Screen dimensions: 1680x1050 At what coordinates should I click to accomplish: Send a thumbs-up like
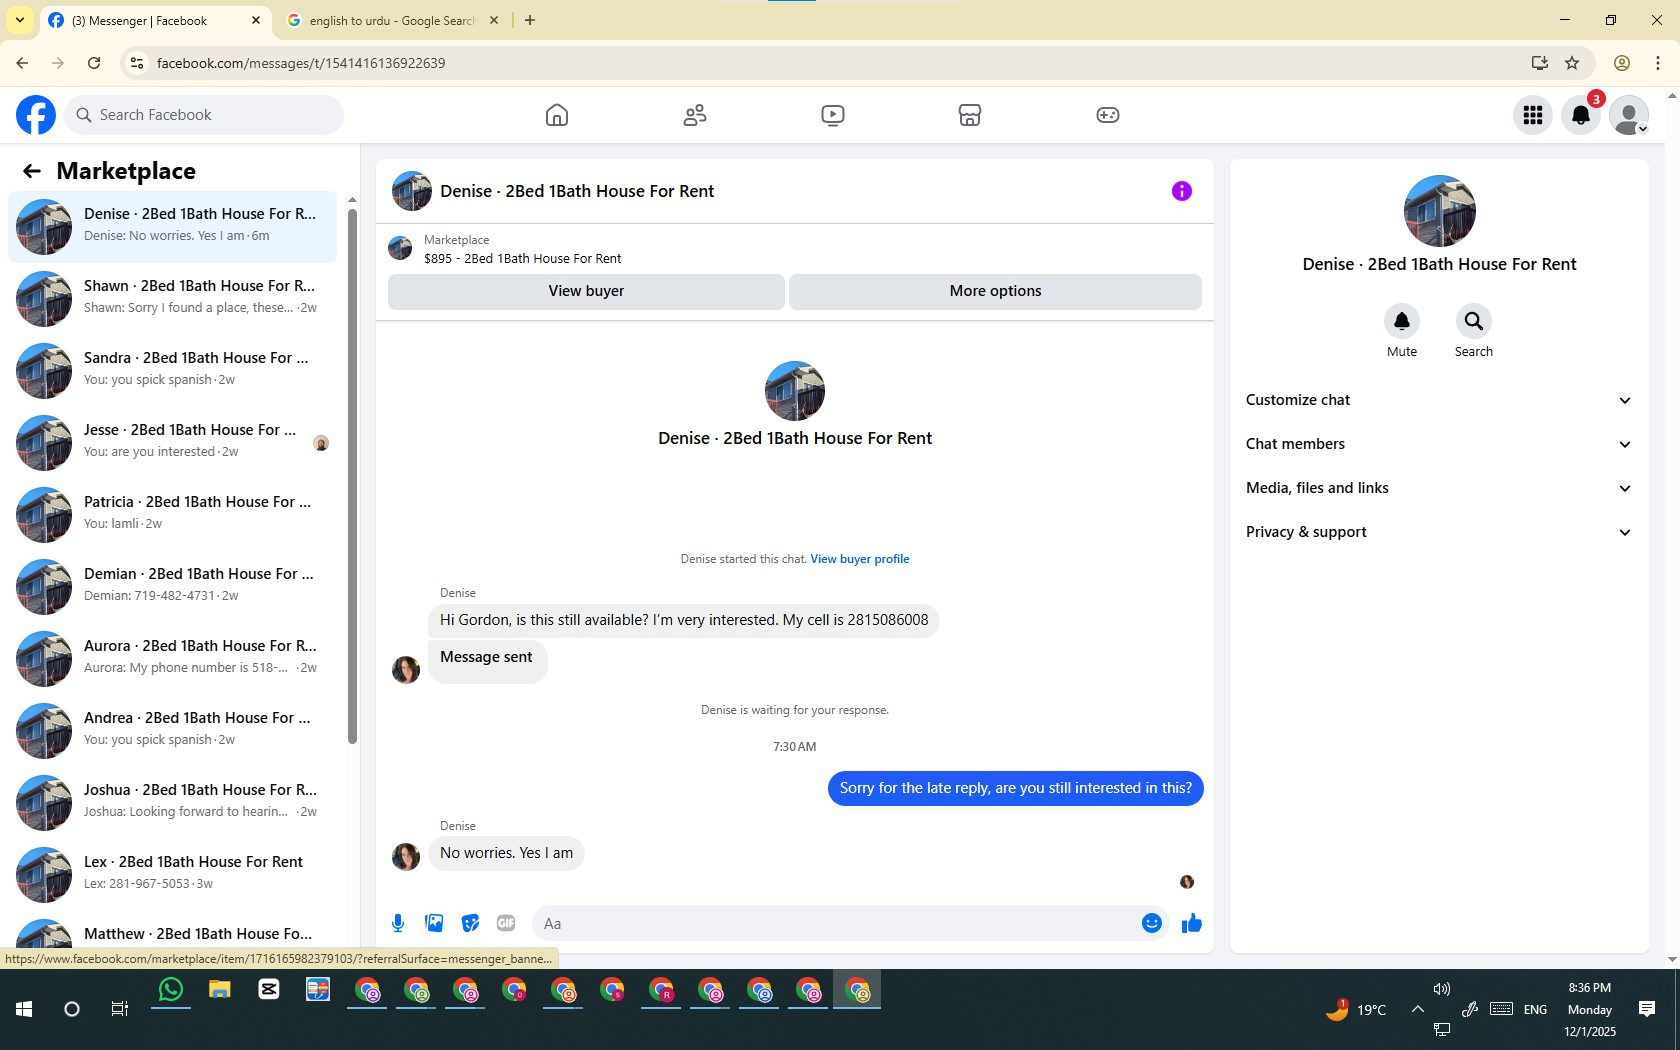(1192, 923)
